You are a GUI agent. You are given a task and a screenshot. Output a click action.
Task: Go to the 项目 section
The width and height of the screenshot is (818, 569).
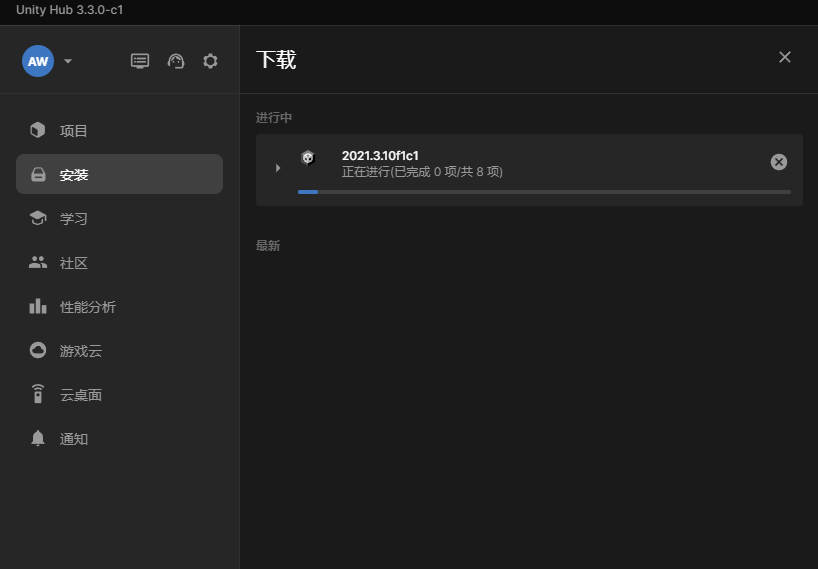[119, 130]
